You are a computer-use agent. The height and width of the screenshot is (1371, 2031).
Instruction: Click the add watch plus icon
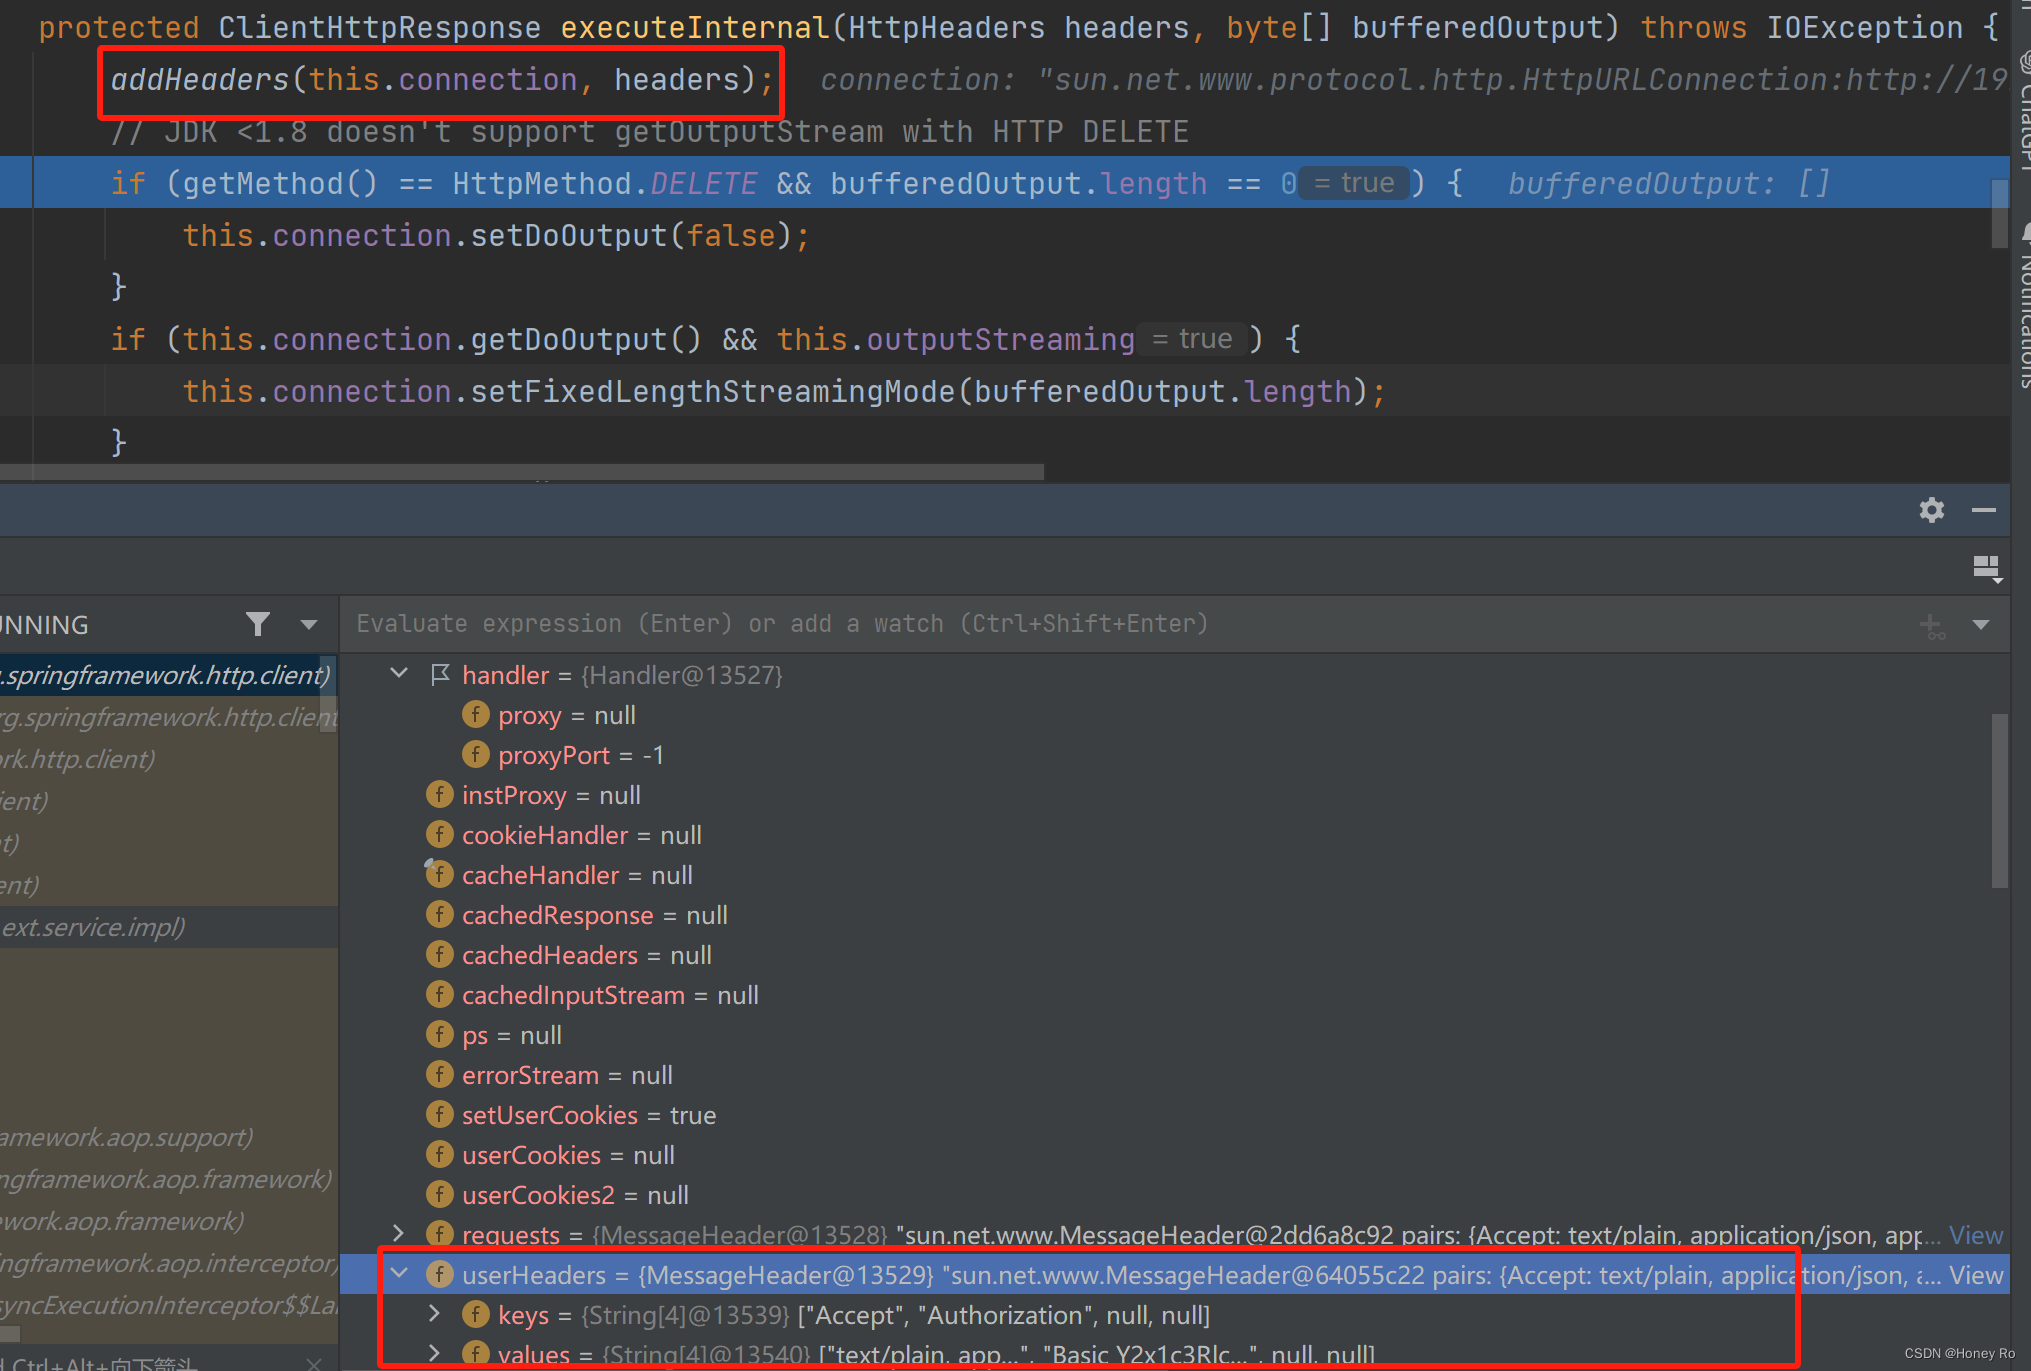click(1930, 624)
